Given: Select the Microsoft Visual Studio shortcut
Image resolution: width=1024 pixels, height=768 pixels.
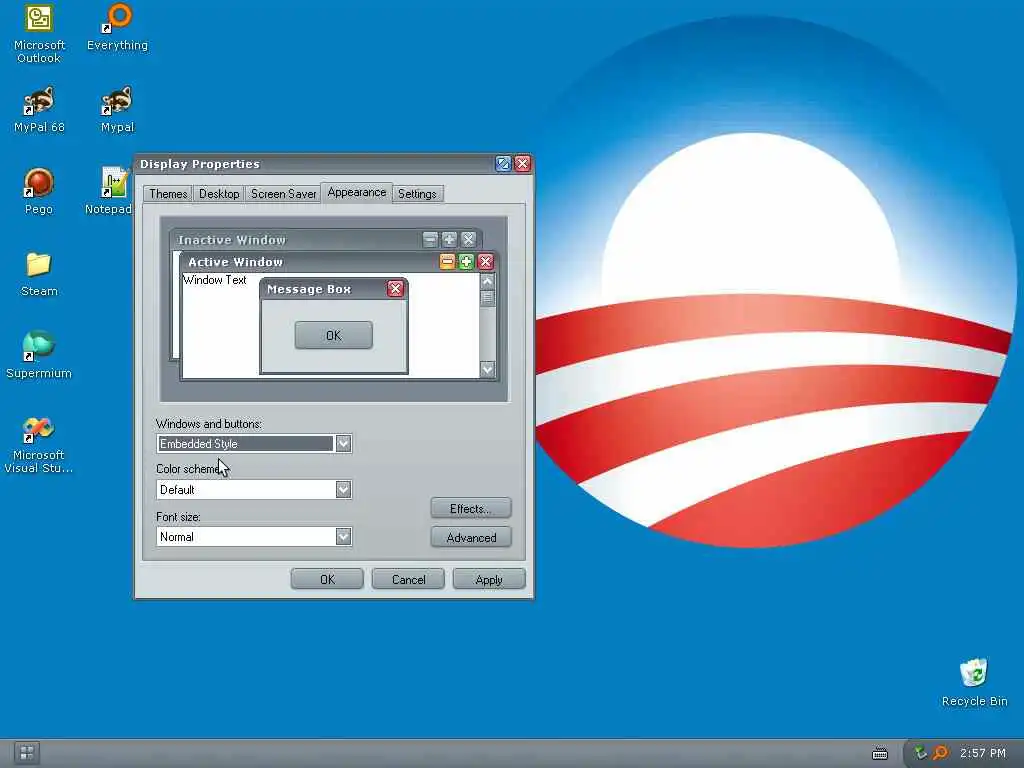Looking at the screenshot, I should point(39,445).
